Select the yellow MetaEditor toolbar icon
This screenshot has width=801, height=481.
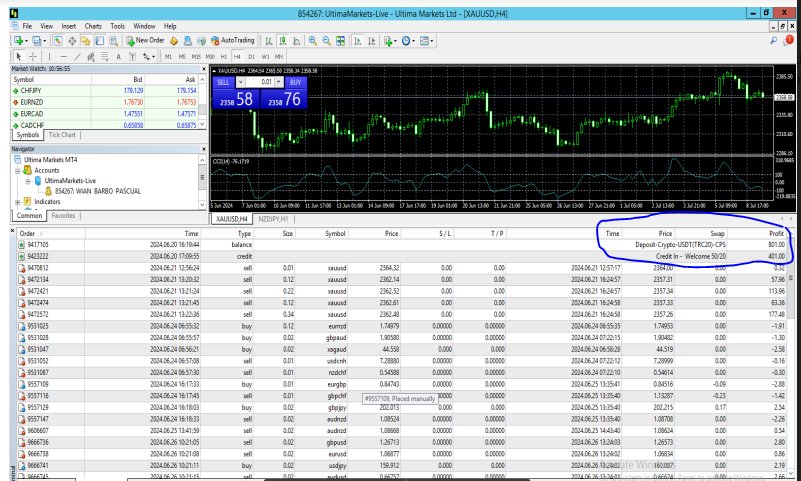174,41
